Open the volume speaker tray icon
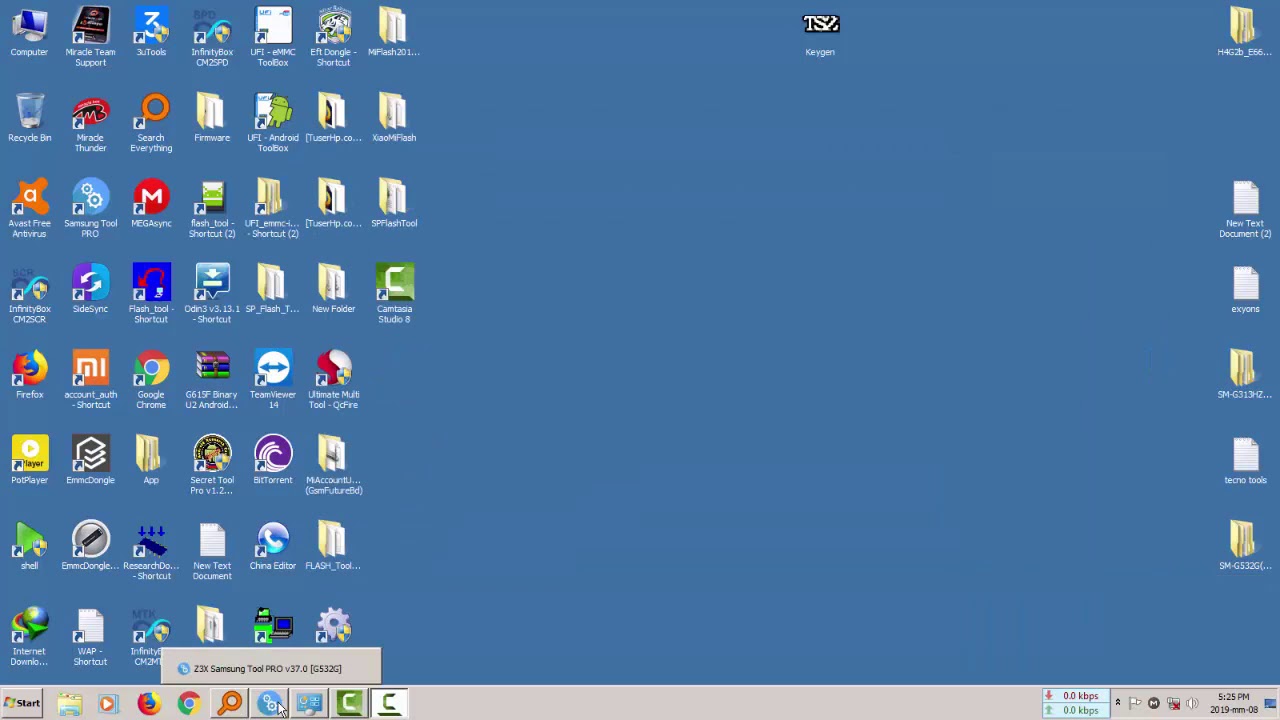1280x720 pixels. tap(1192, 703)
